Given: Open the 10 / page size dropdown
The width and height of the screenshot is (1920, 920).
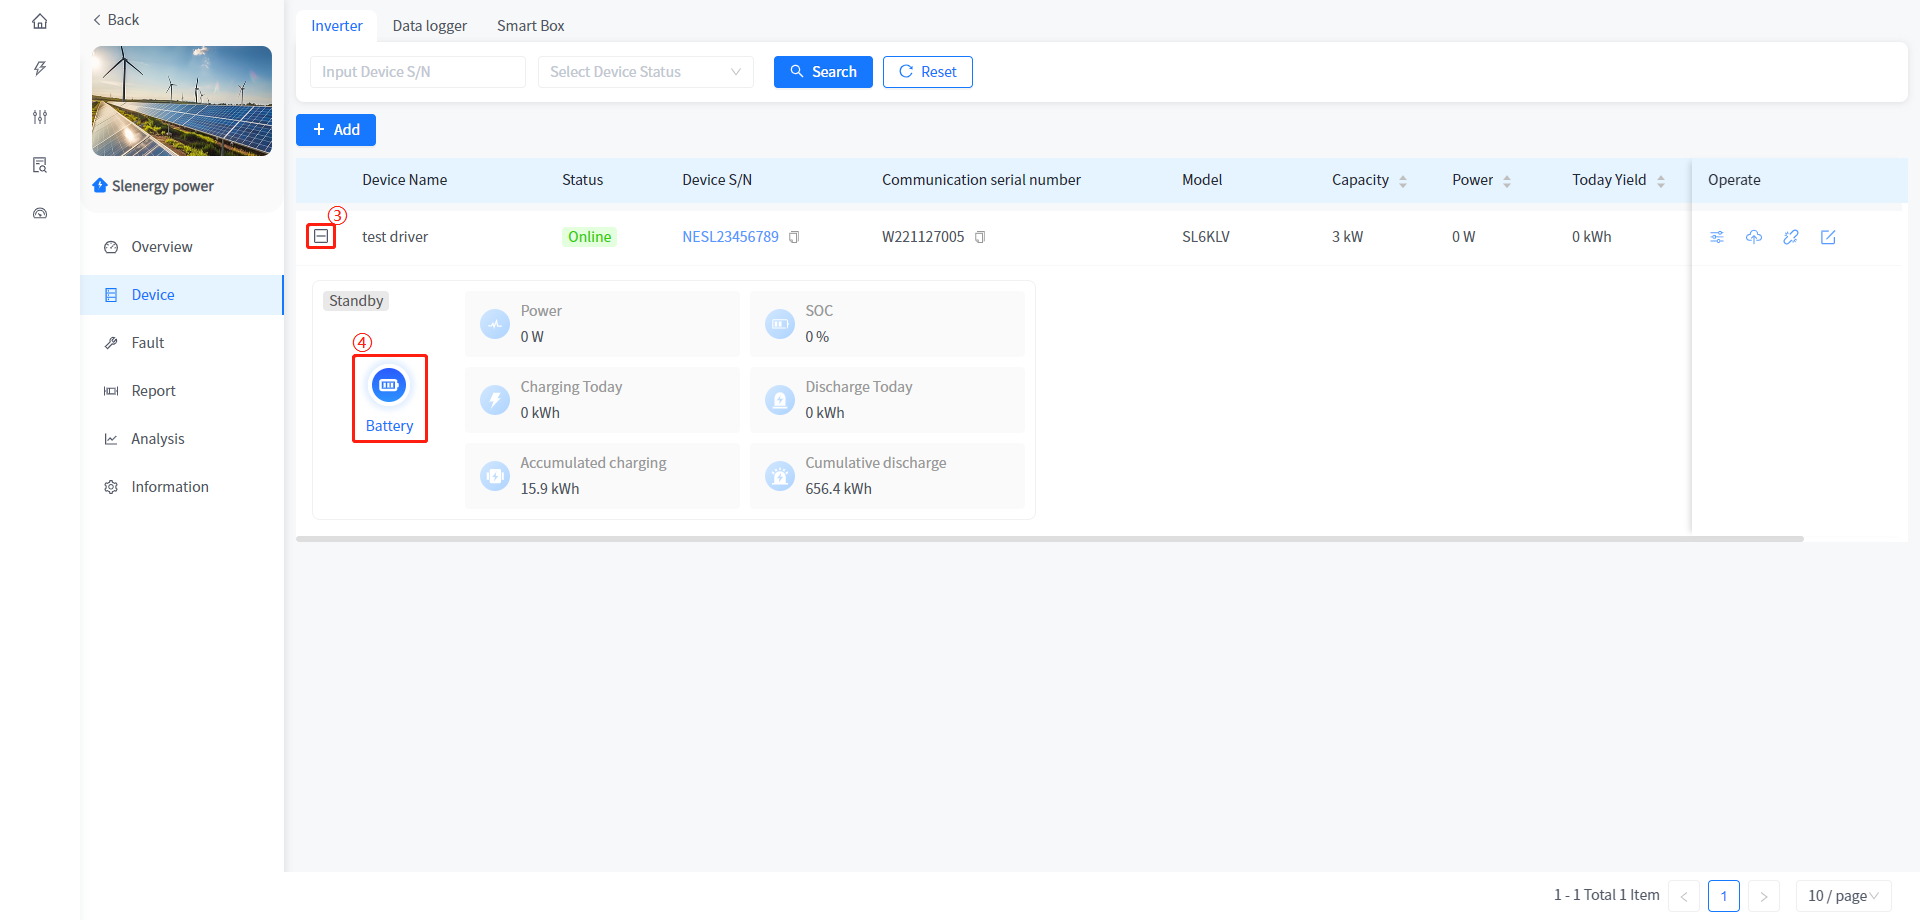Looking at the screenshot, I should [x=1843, y=896].
